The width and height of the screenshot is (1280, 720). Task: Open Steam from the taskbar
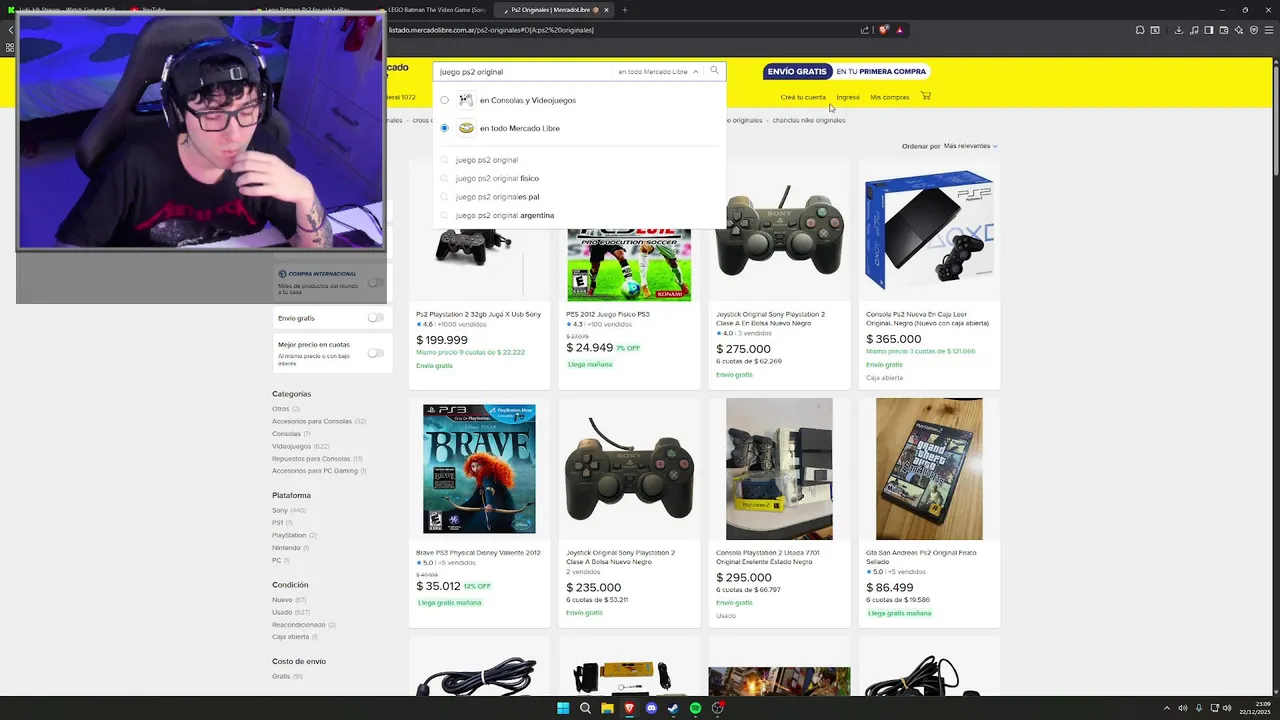click(673, 708)
